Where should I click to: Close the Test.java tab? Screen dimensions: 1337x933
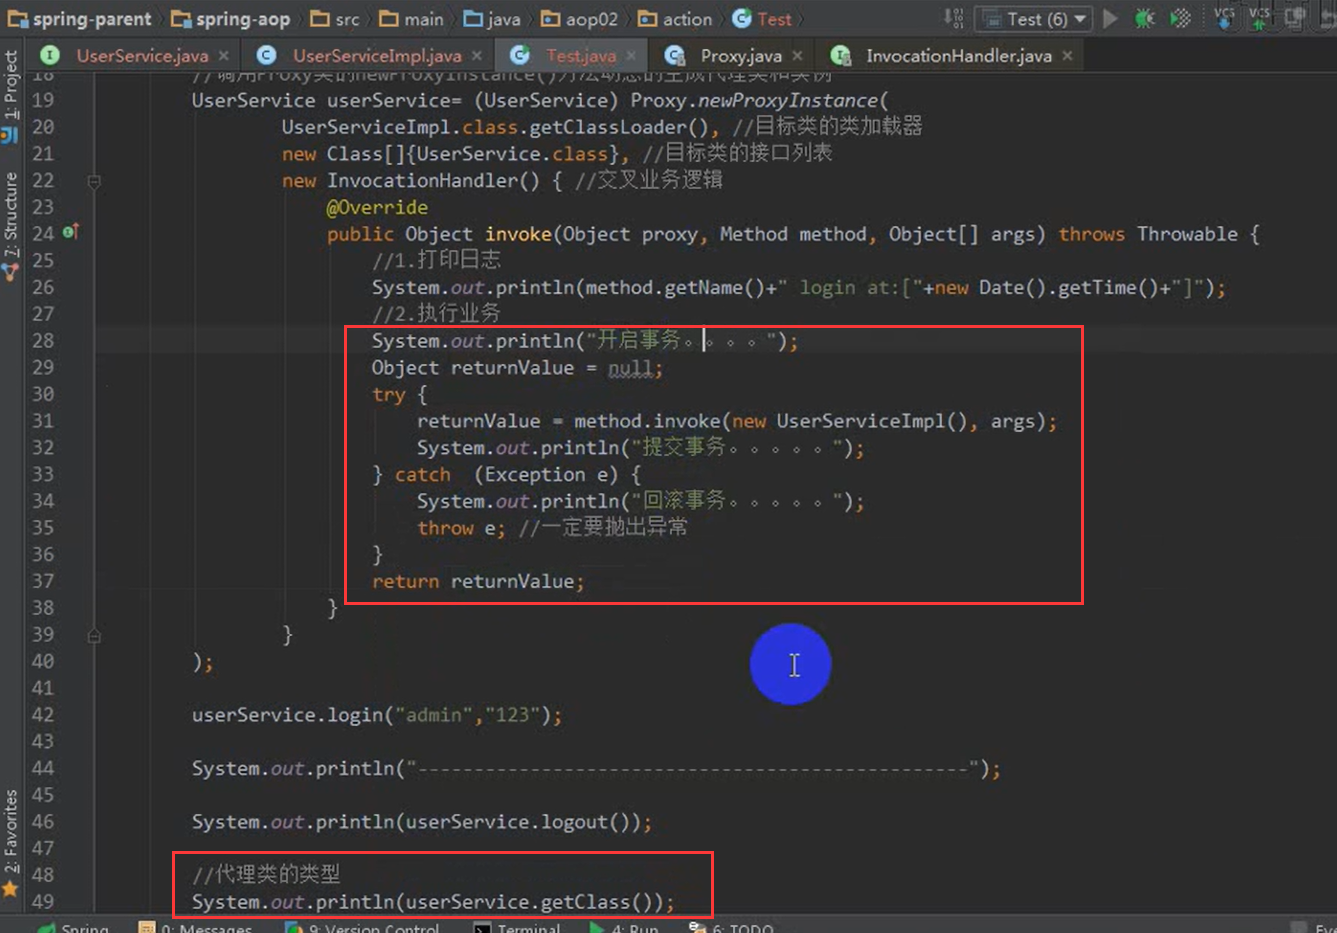(632, 56)
